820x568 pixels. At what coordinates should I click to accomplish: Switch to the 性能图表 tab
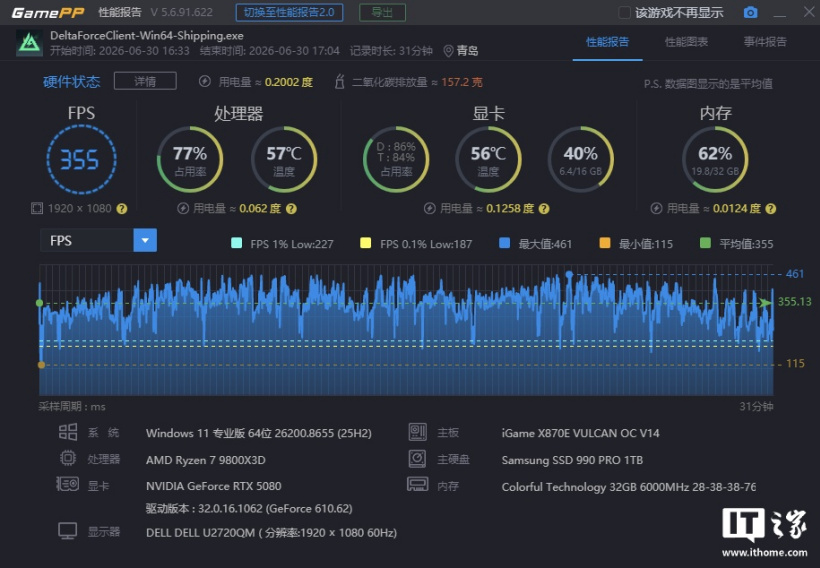click(686, 42)
